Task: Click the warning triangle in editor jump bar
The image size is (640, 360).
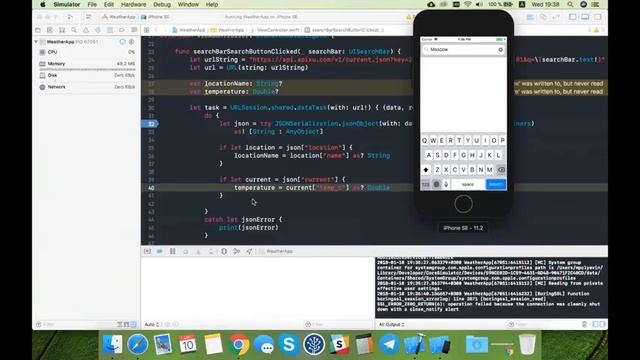Action: coord(596,30)
